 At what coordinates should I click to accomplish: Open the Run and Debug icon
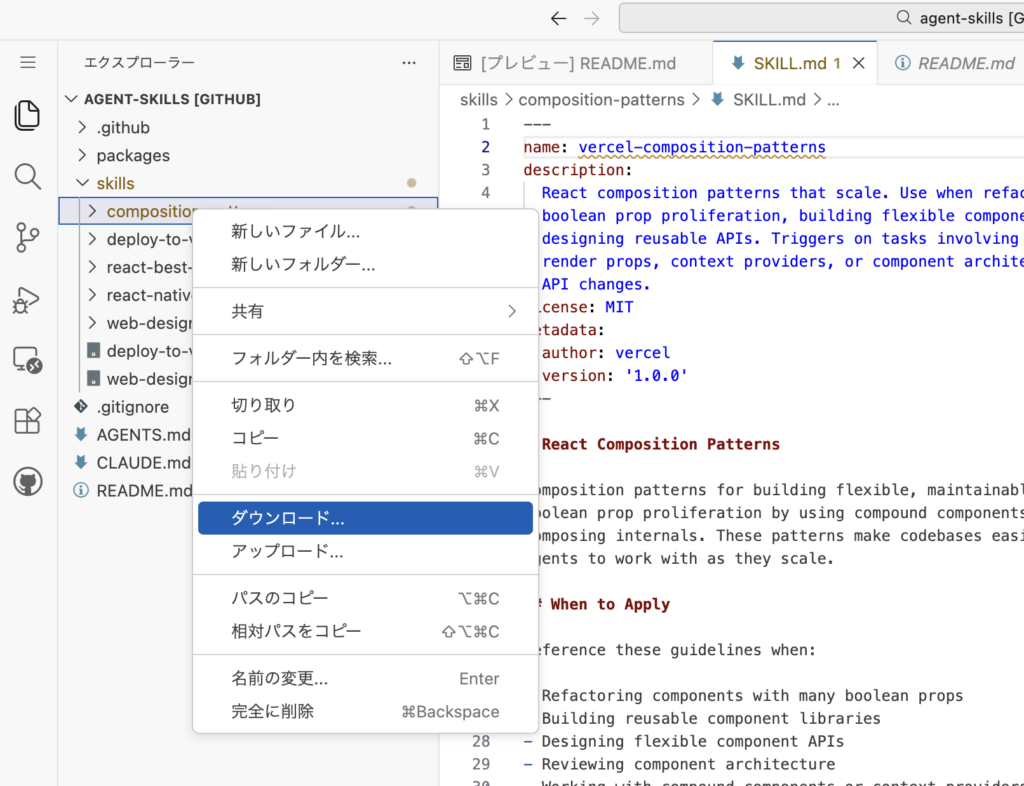click(28, 299)
